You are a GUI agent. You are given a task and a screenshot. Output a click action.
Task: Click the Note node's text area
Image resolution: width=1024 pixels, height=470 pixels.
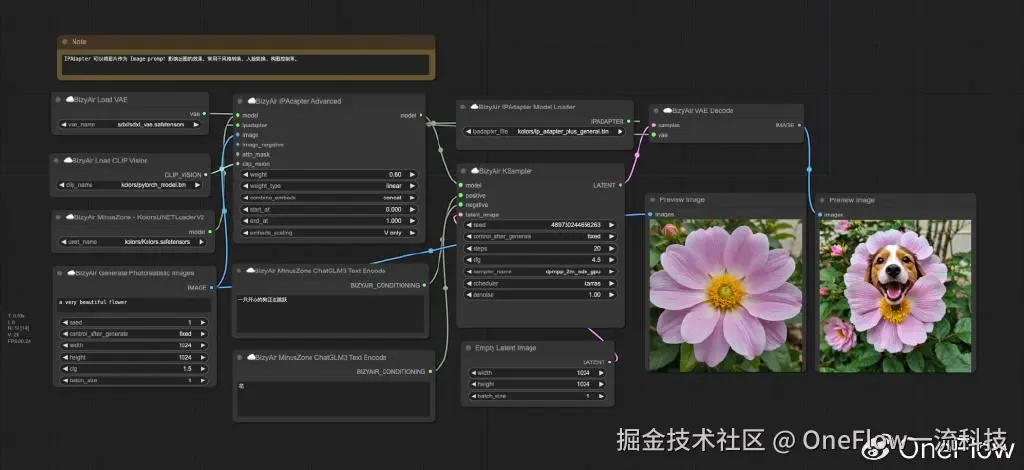click(246, 64)
